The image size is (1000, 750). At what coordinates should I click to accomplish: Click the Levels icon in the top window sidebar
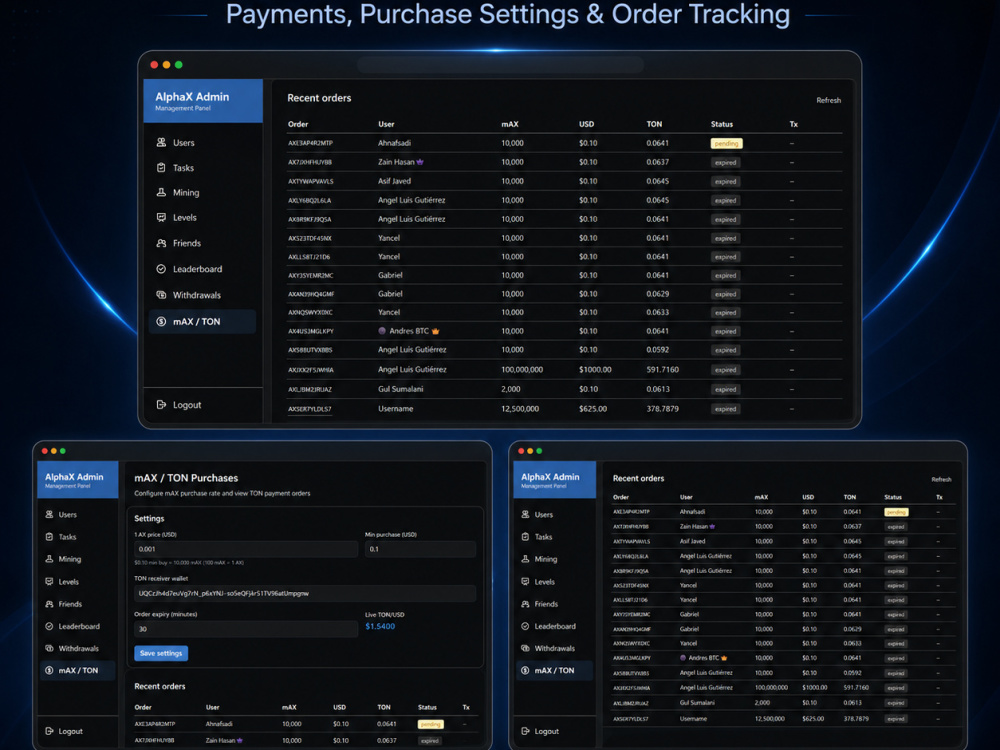[x=161, y=217]
